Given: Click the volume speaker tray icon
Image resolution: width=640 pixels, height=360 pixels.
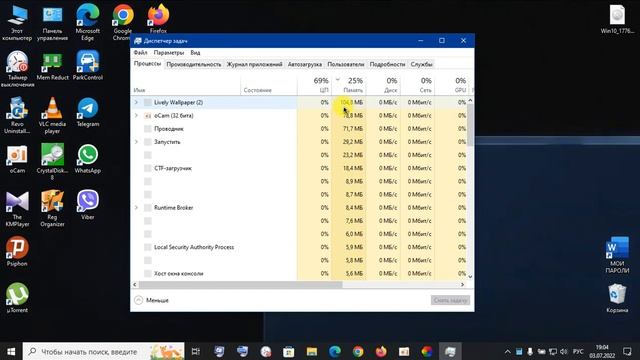Looking at the screenshot, I should click(564, 351).
